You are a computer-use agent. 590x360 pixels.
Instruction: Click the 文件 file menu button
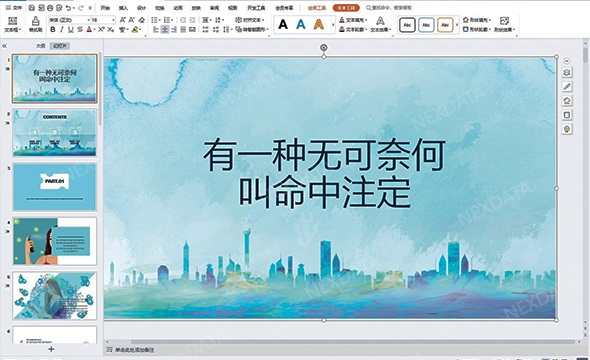pyautogui.click(x=14, y=8)
